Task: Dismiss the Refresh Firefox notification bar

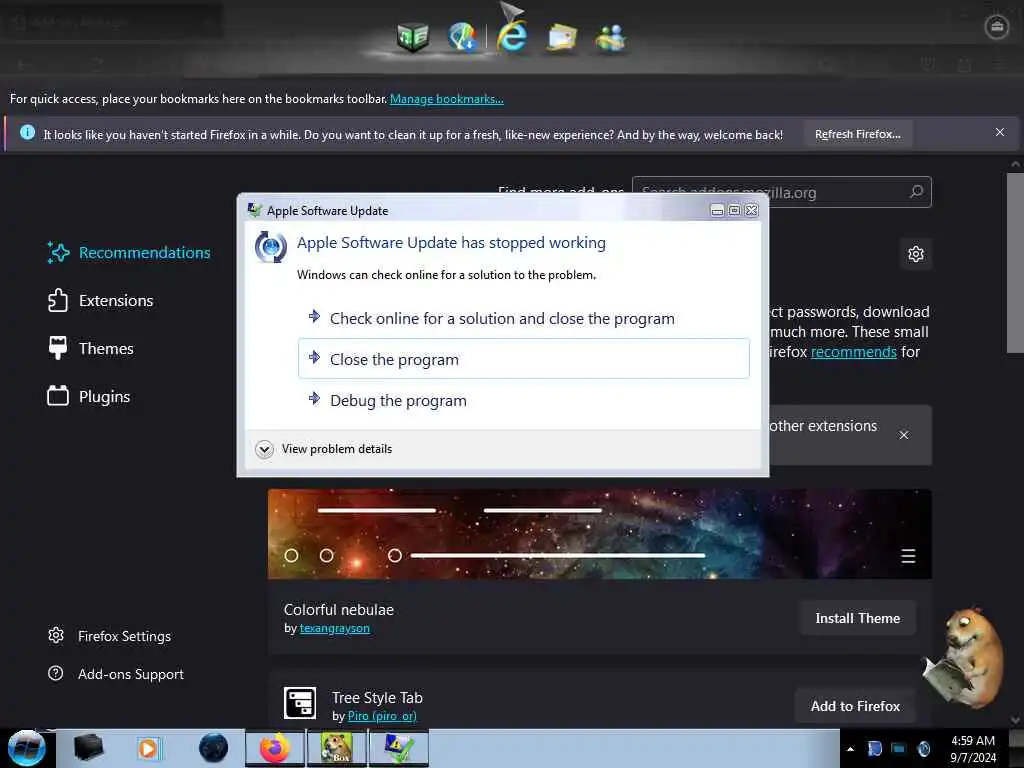Action: (1000, 133)
